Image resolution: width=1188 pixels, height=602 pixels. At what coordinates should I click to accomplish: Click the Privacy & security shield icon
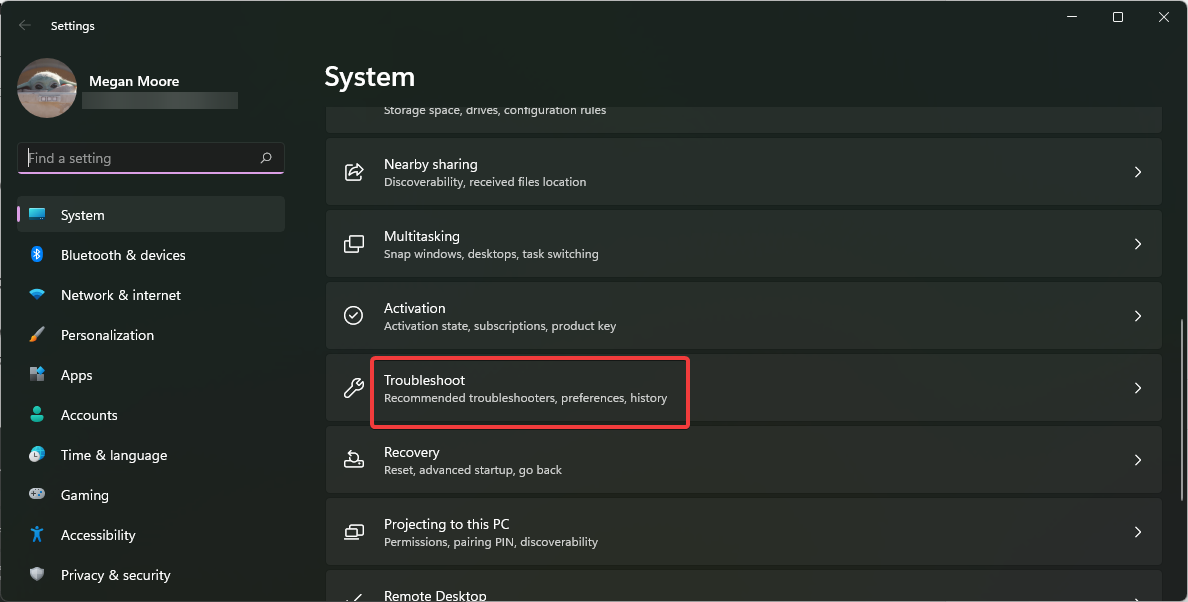[37, 575]
